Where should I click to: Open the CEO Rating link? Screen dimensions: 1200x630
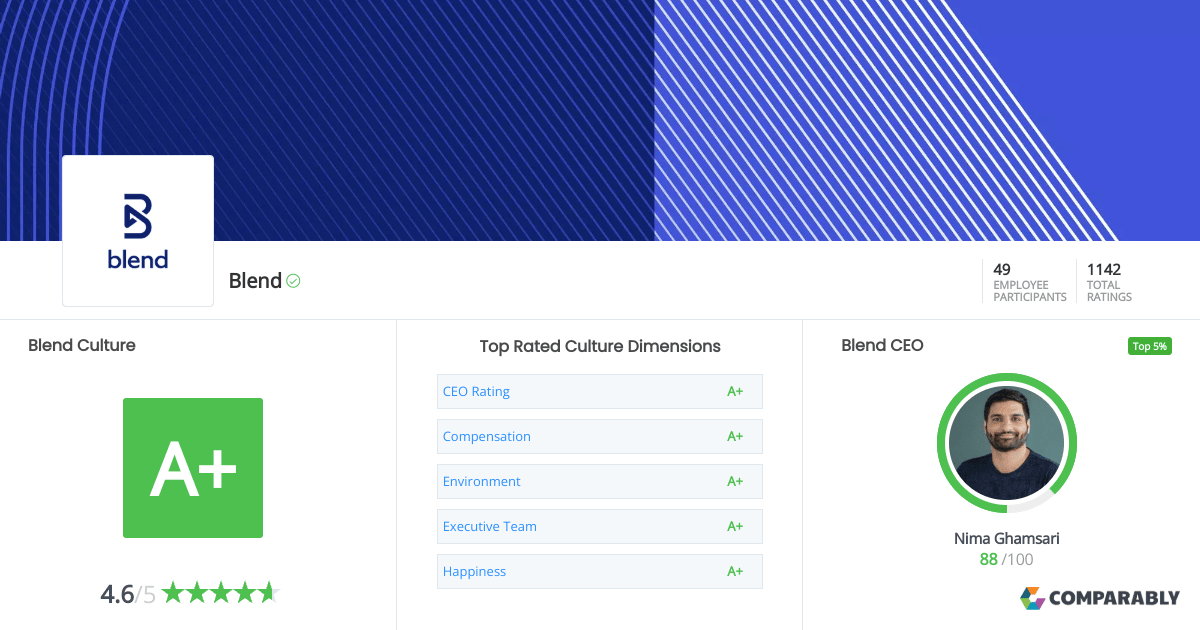[476, 391]
